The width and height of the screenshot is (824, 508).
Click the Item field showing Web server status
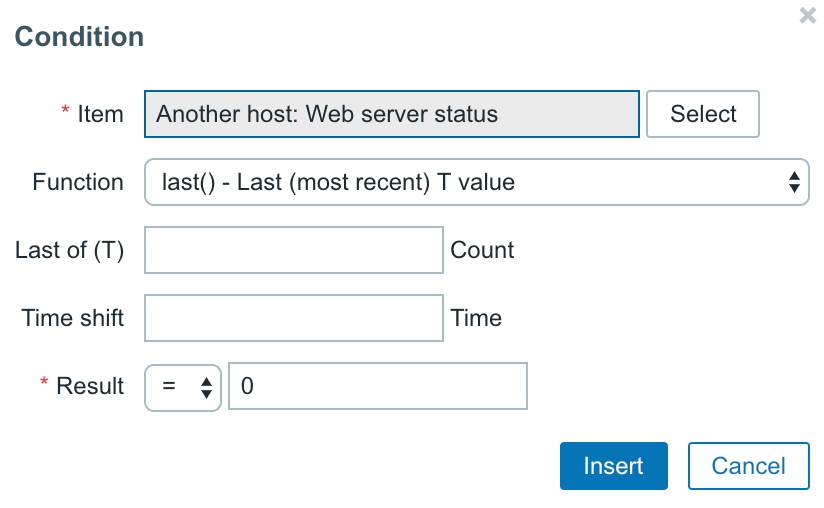point(392,114)
